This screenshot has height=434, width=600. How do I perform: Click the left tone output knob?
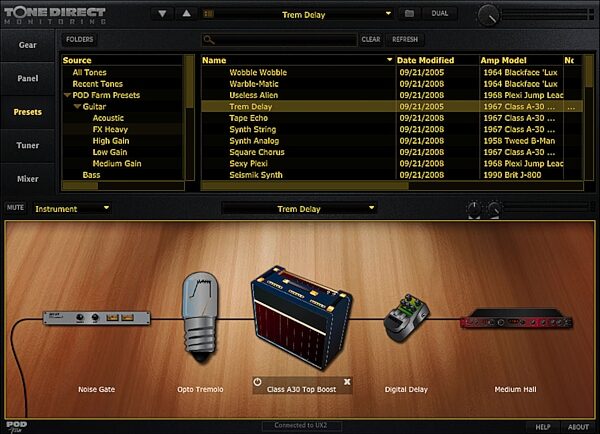(474, 209)
